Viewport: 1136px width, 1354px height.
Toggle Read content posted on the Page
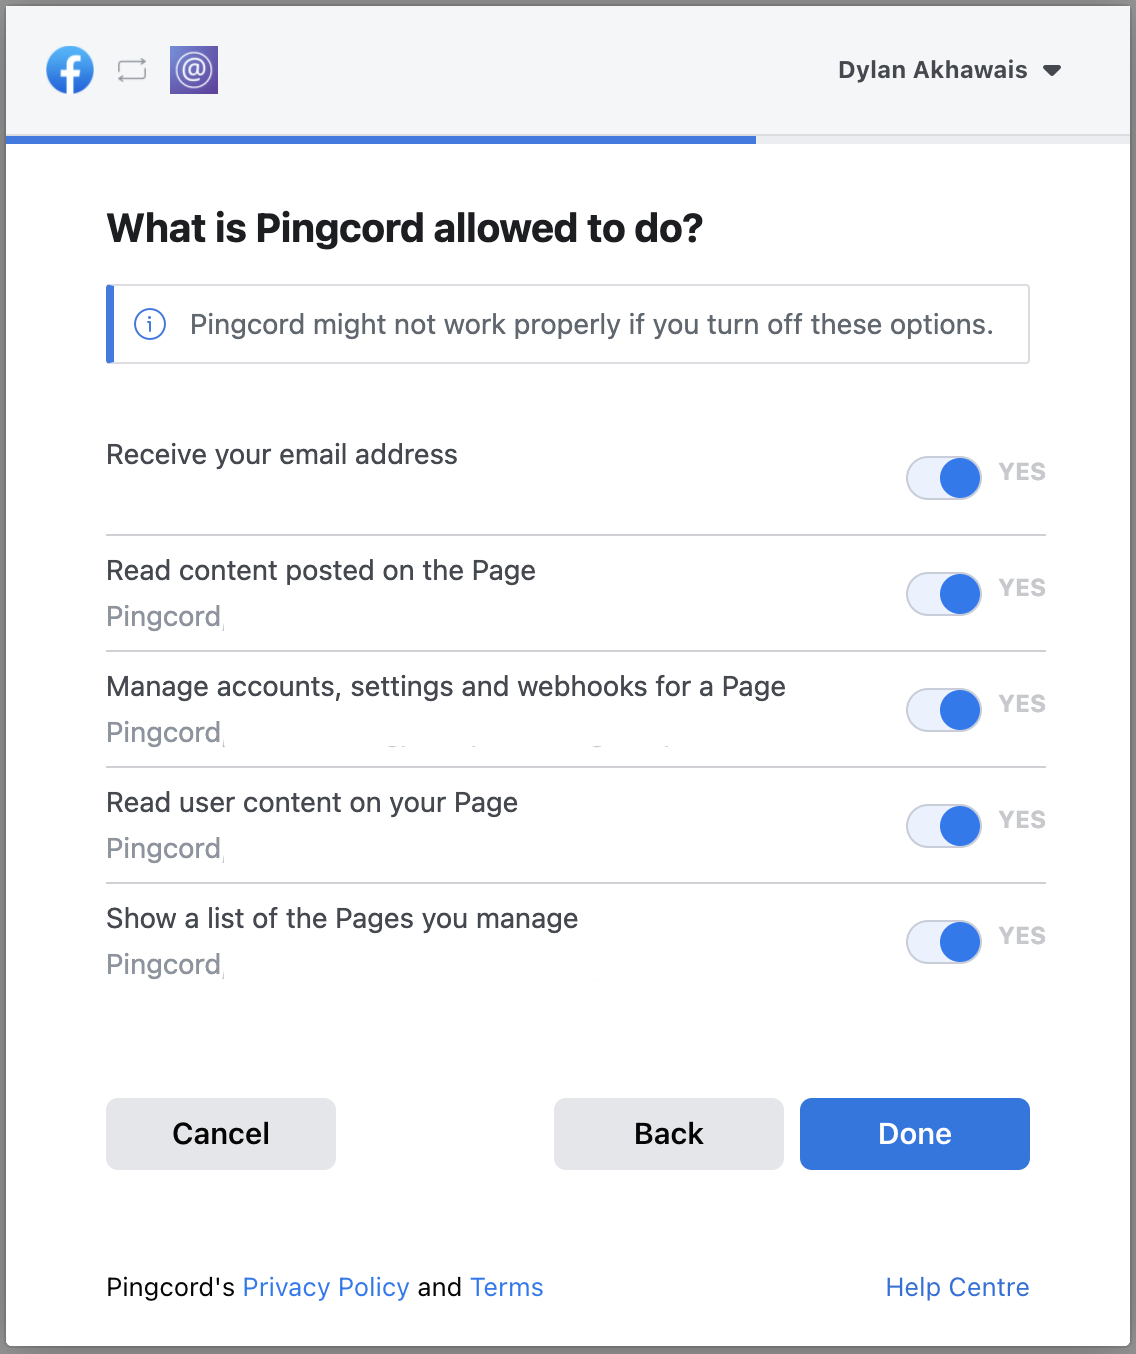coord(944,594)
